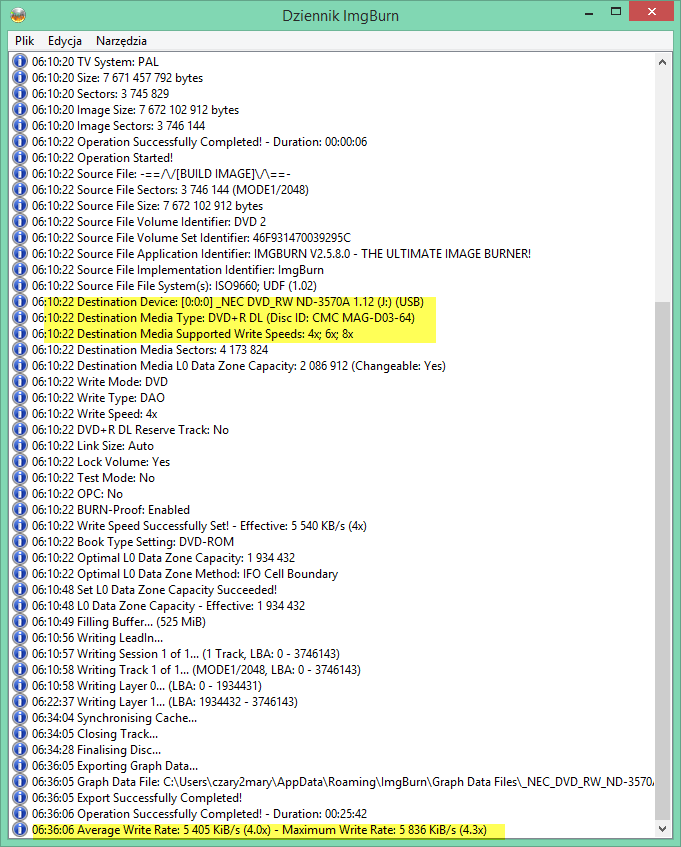Image resolution: width=681 pixels, height=847 pixels.
Task: Open the Narzędzia menu
Action: [x=122, y=41]
